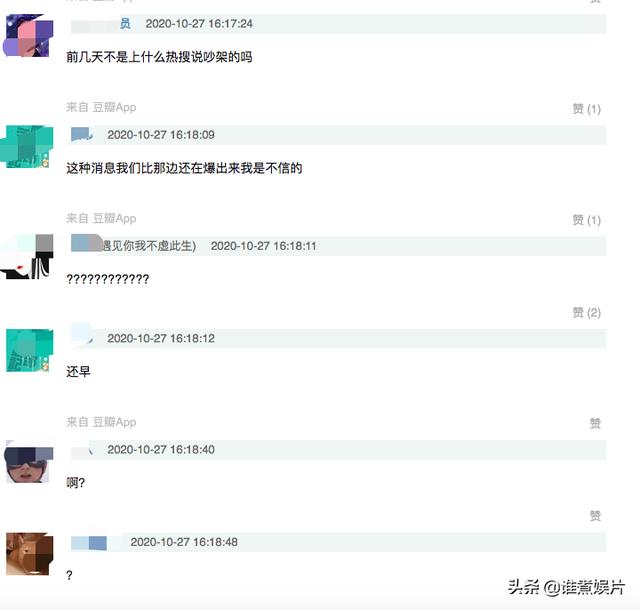This screenshot has height=610, width=640.
Task: Open brown avatar beside the 16:18:48 comment
Action: (29, 554)
